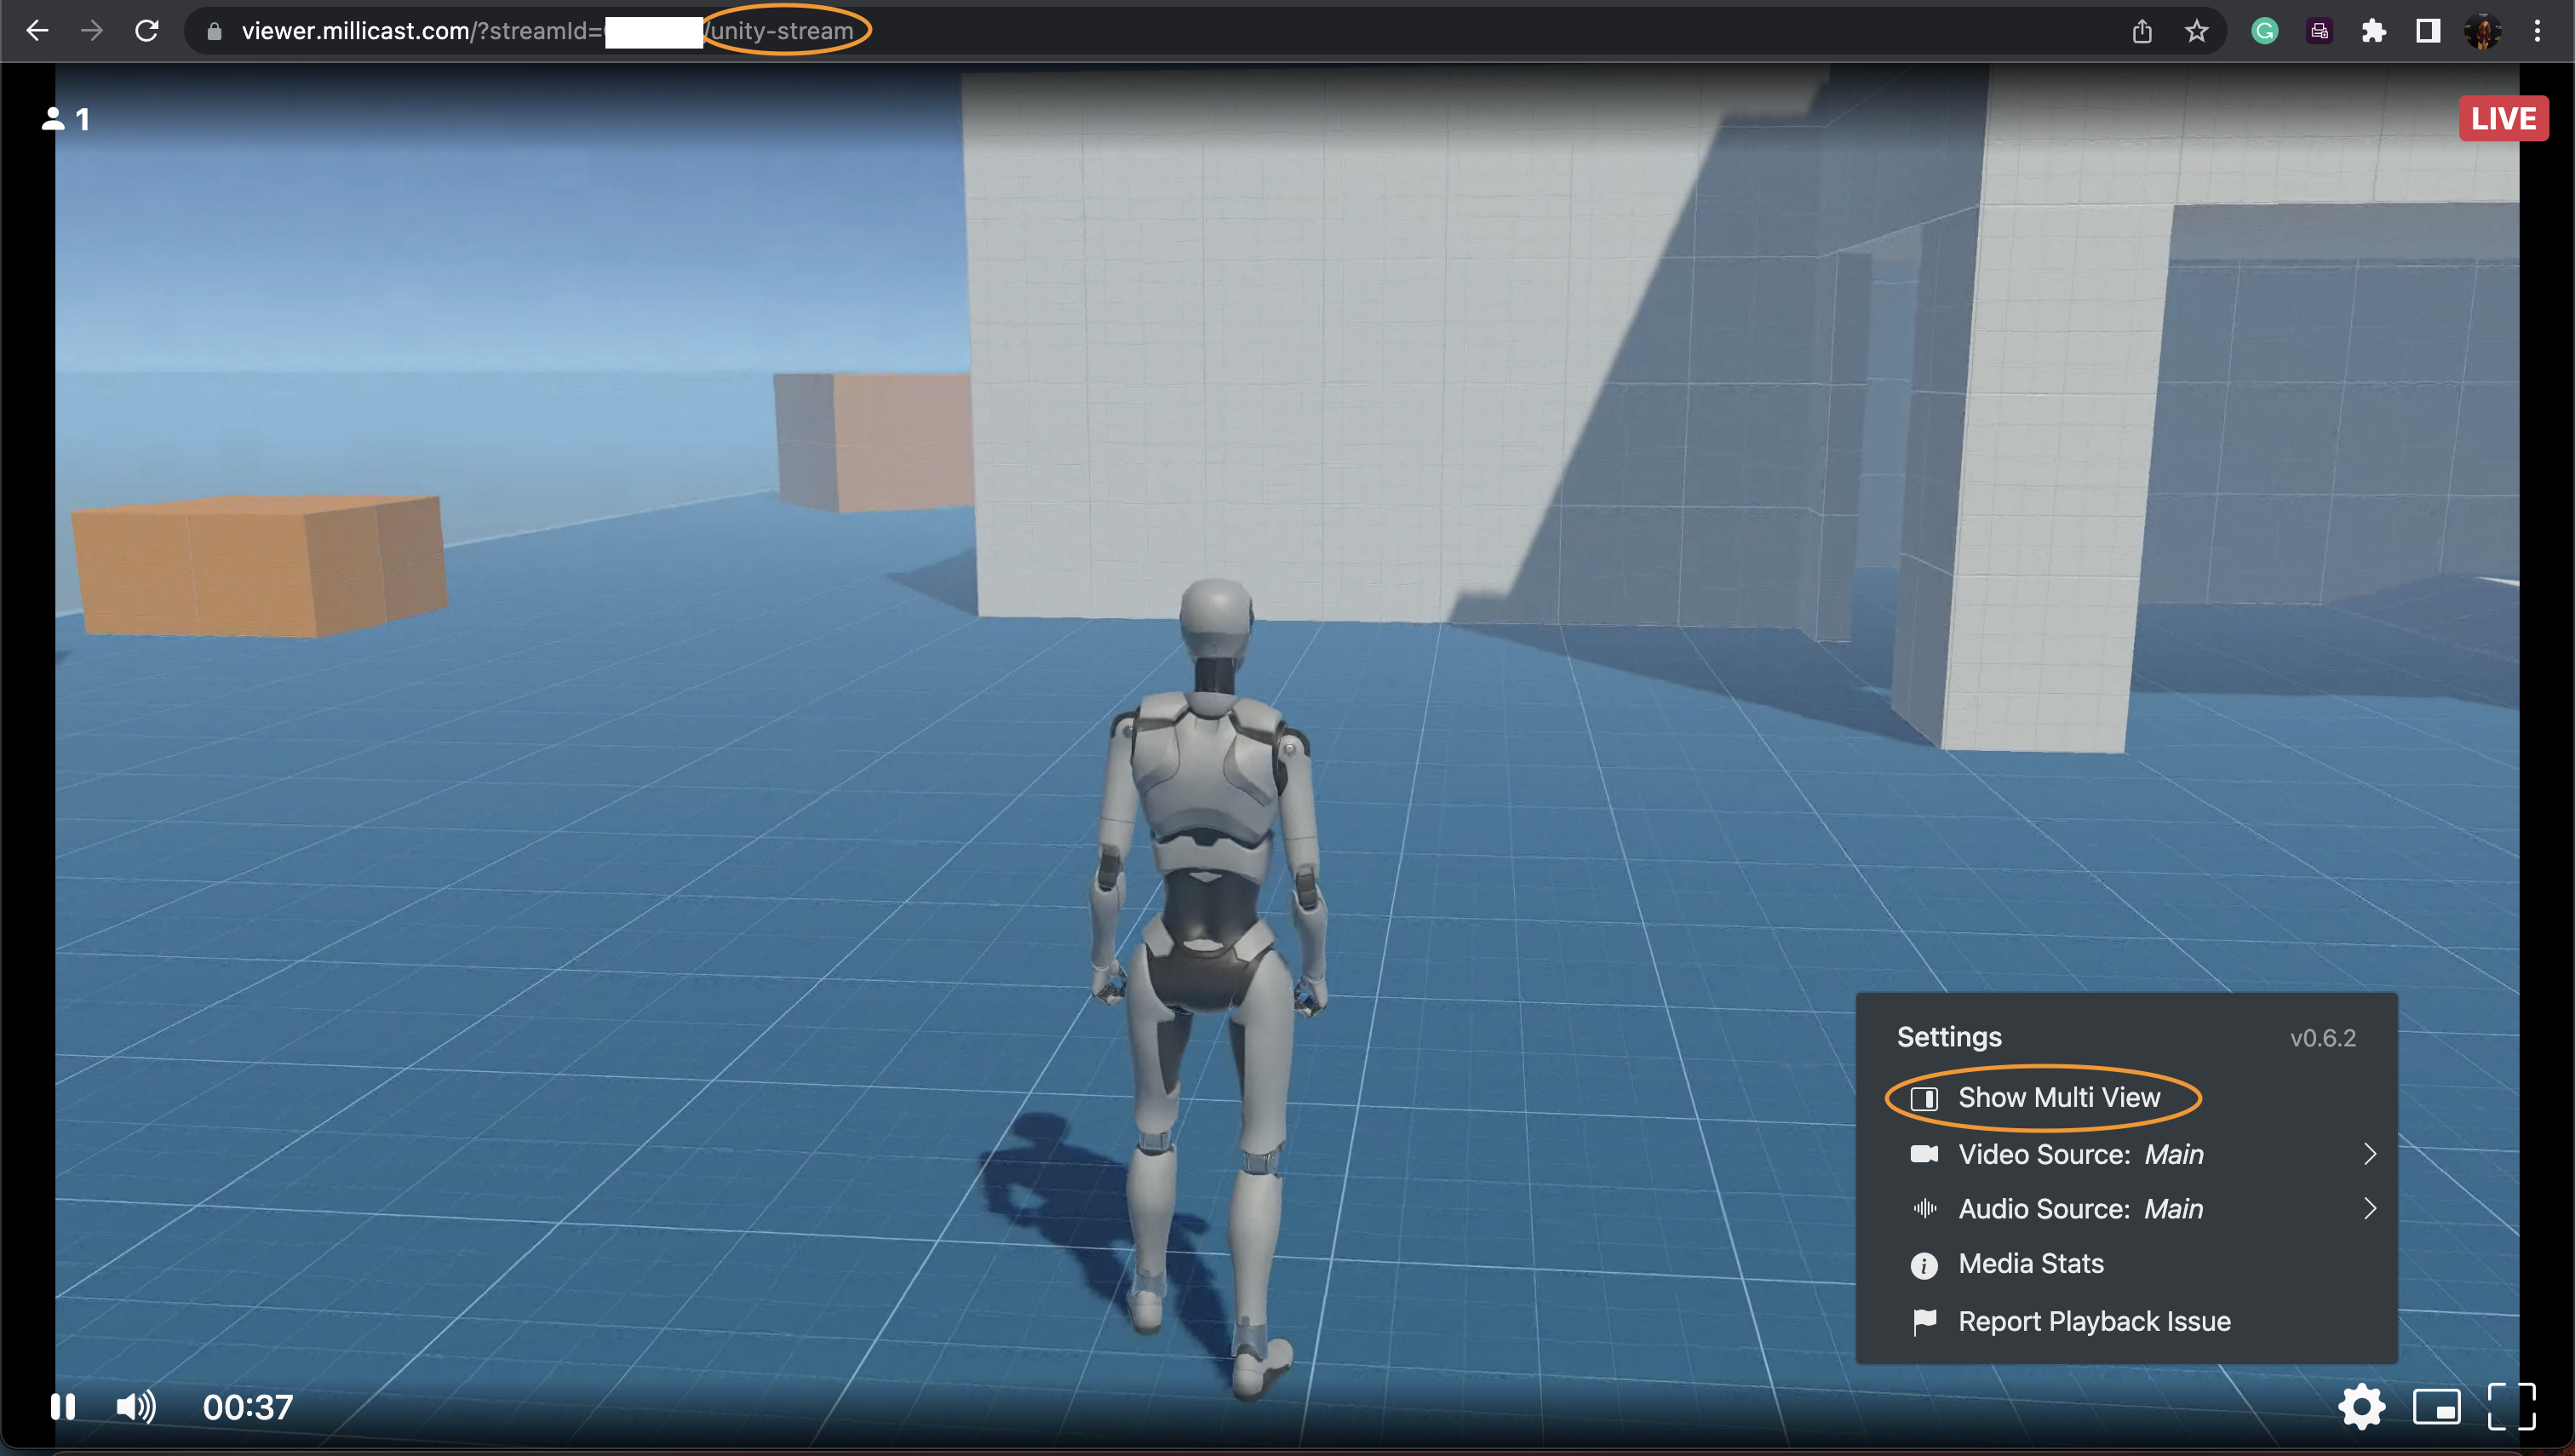Open the browser extensions puzzle icon
The height and width of the screenshot is (1456, 2575).
pyautogui.click(x=2374, y=31)
